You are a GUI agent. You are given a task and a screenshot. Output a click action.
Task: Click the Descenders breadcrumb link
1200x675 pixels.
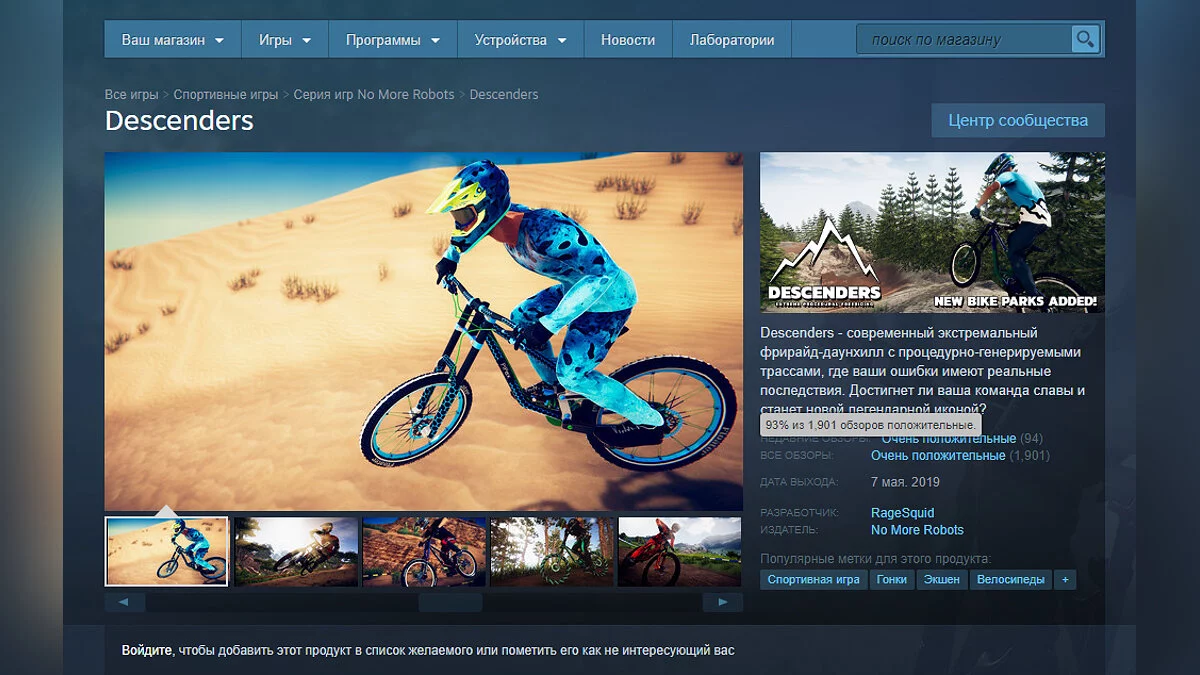pos(504,94)
